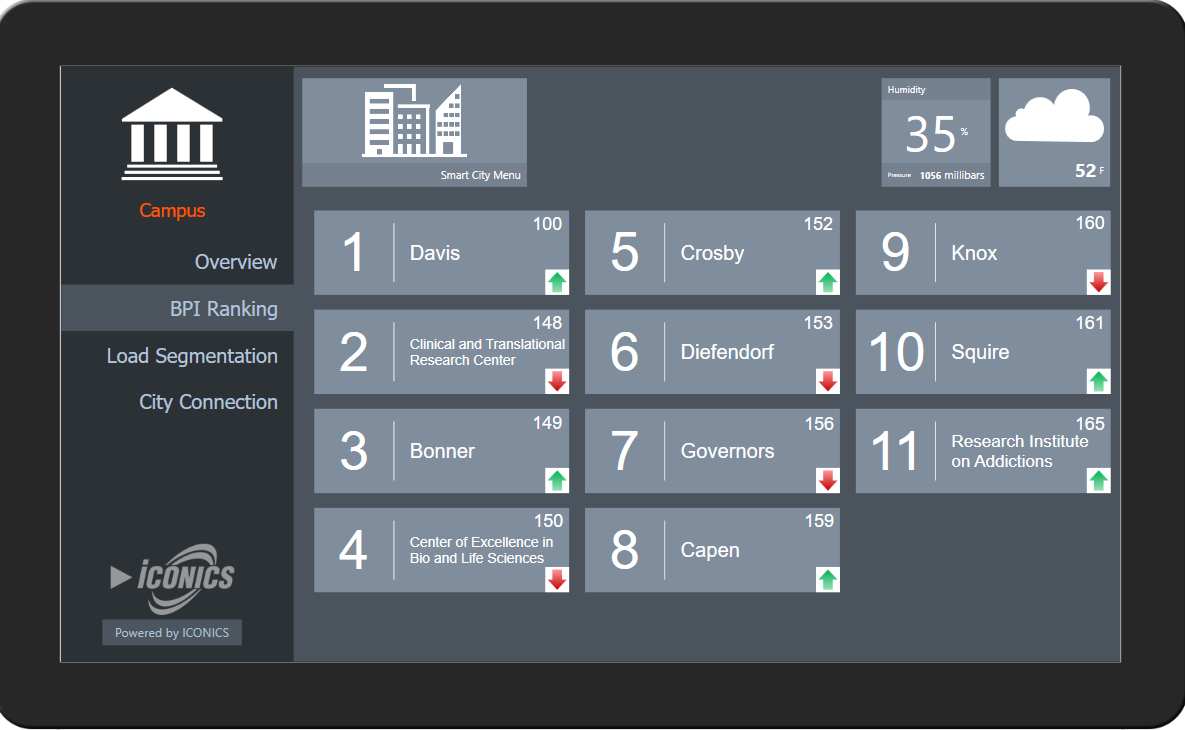Screen dimensions: 1185x730
Task: Click the ICONICS logo in sidebar
Action: tap(172, 577)
